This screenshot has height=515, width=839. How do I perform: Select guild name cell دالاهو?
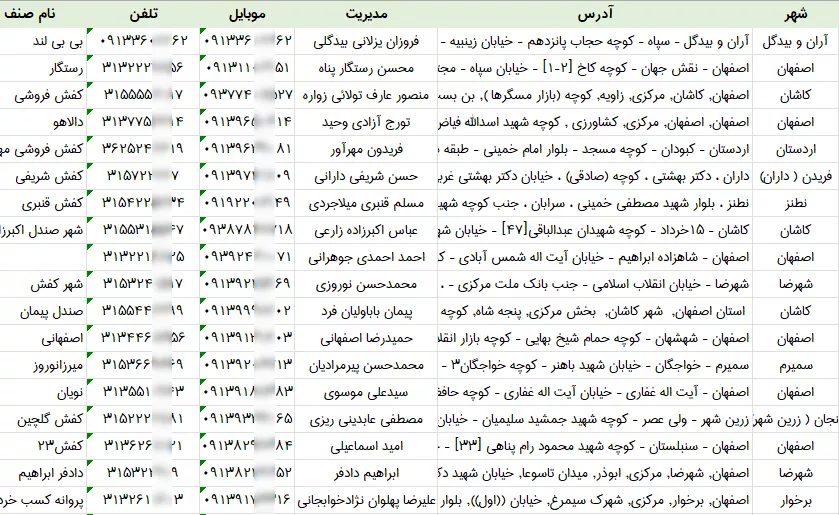(43, 123)
